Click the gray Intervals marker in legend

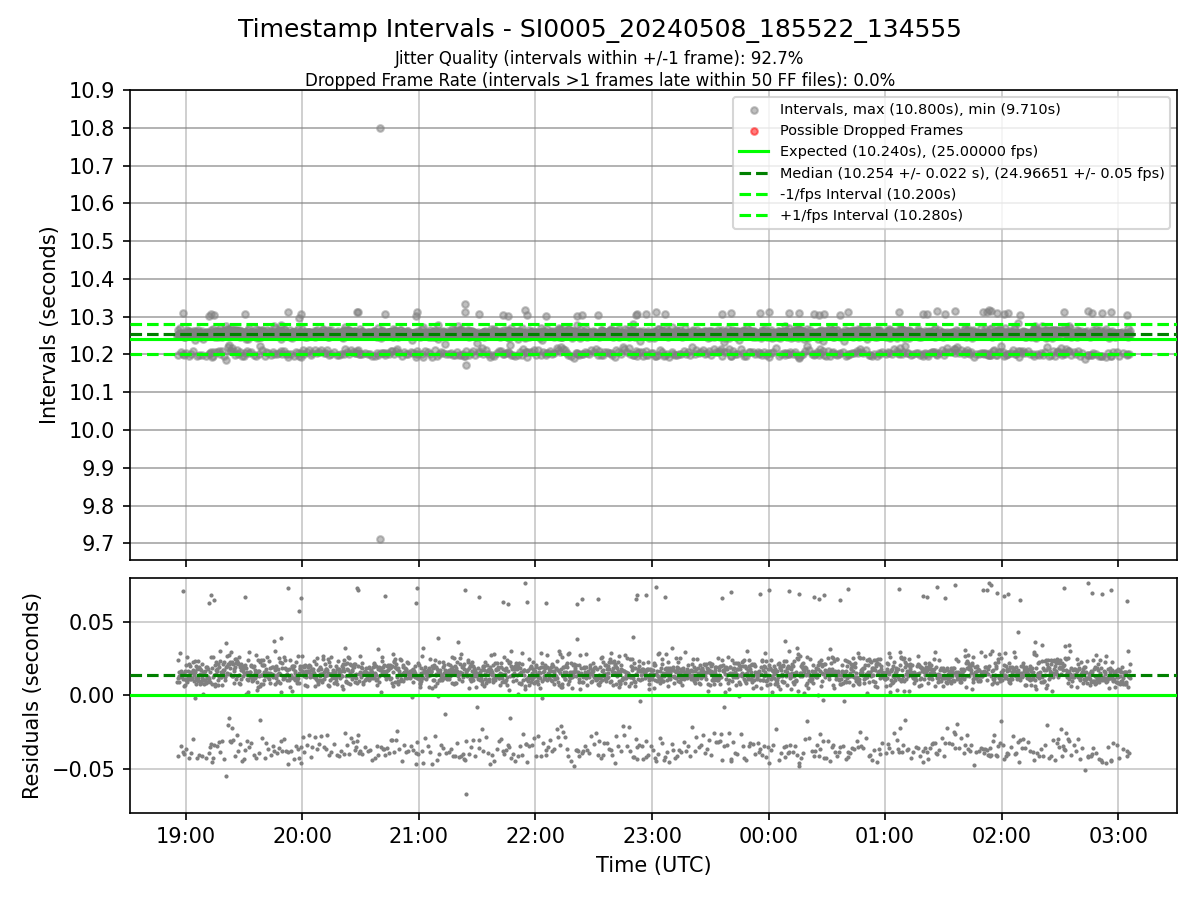(754, 109)
